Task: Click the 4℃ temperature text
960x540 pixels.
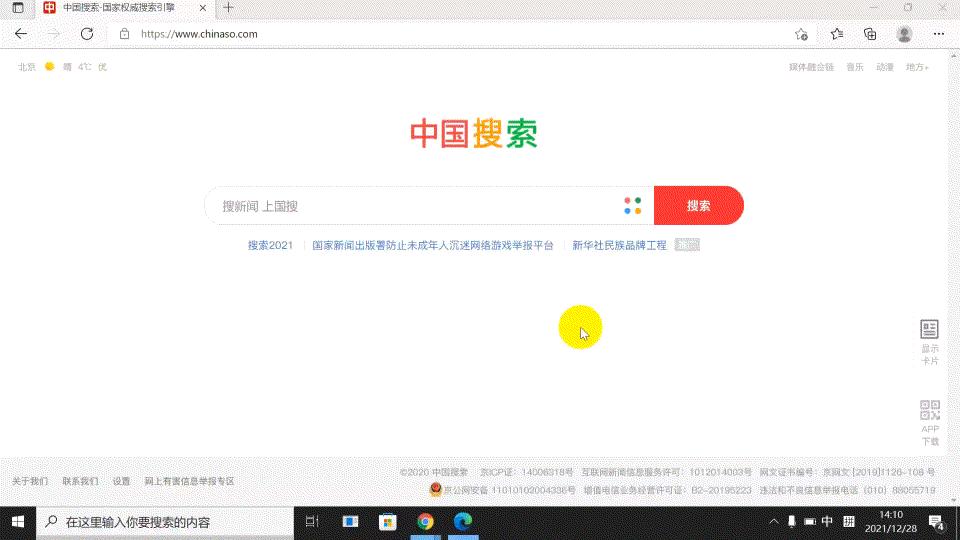Action: pos(84,67)
